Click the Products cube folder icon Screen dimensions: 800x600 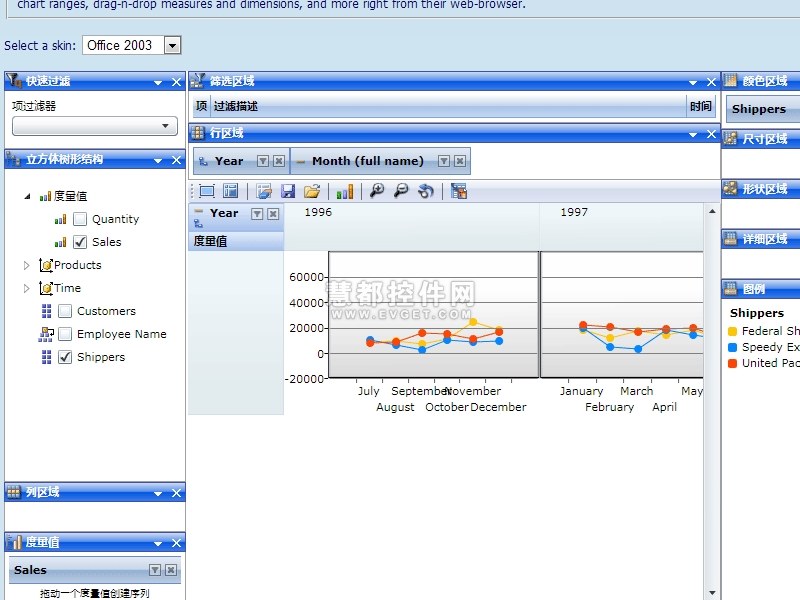[x=46, y=265]
